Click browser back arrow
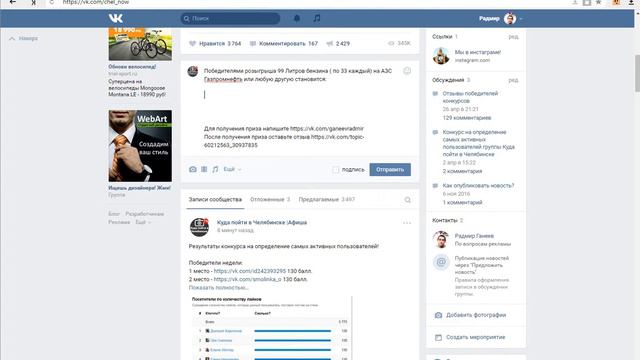The height and width of the screenshot is (360, 640). click(13, 2)
